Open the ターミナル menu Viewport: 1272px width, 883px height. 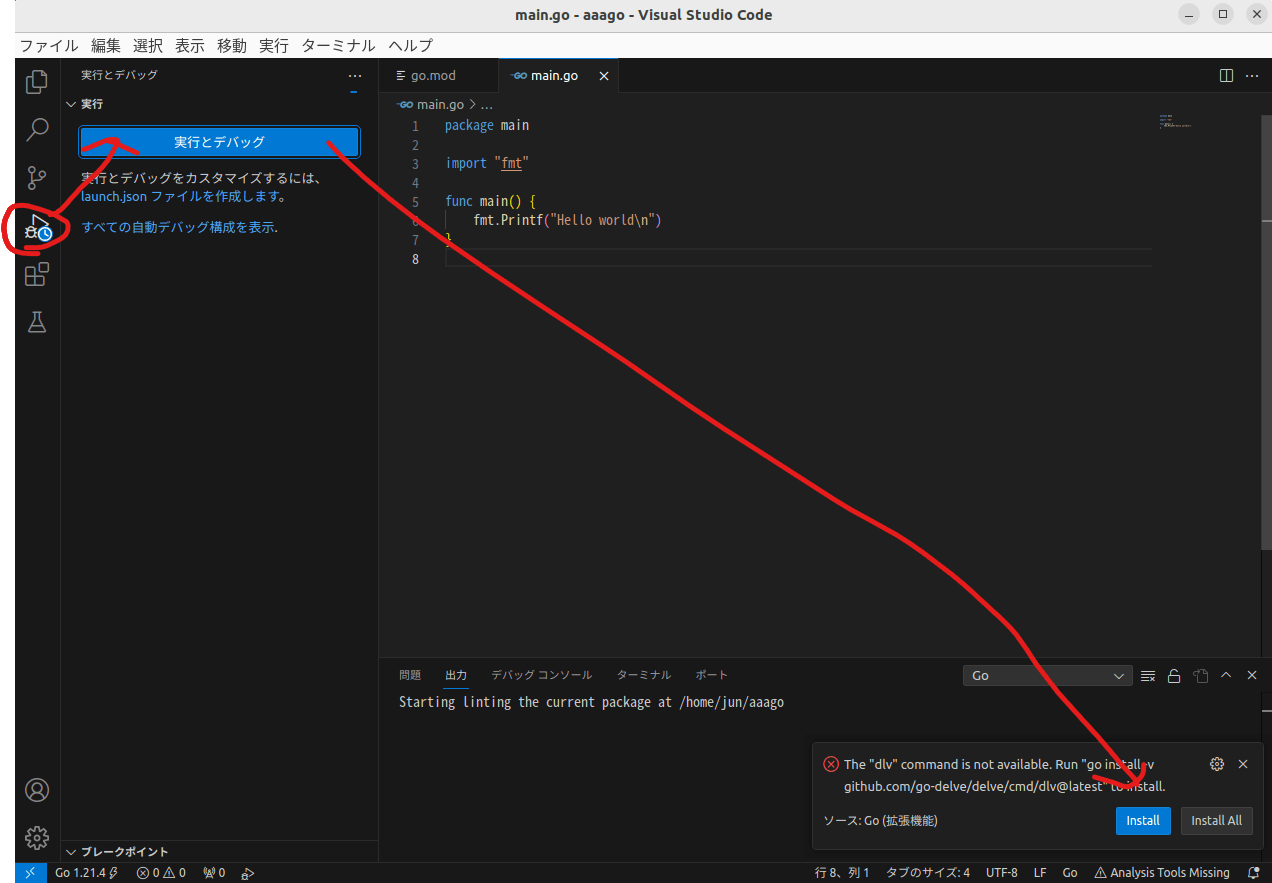point(339,45)
